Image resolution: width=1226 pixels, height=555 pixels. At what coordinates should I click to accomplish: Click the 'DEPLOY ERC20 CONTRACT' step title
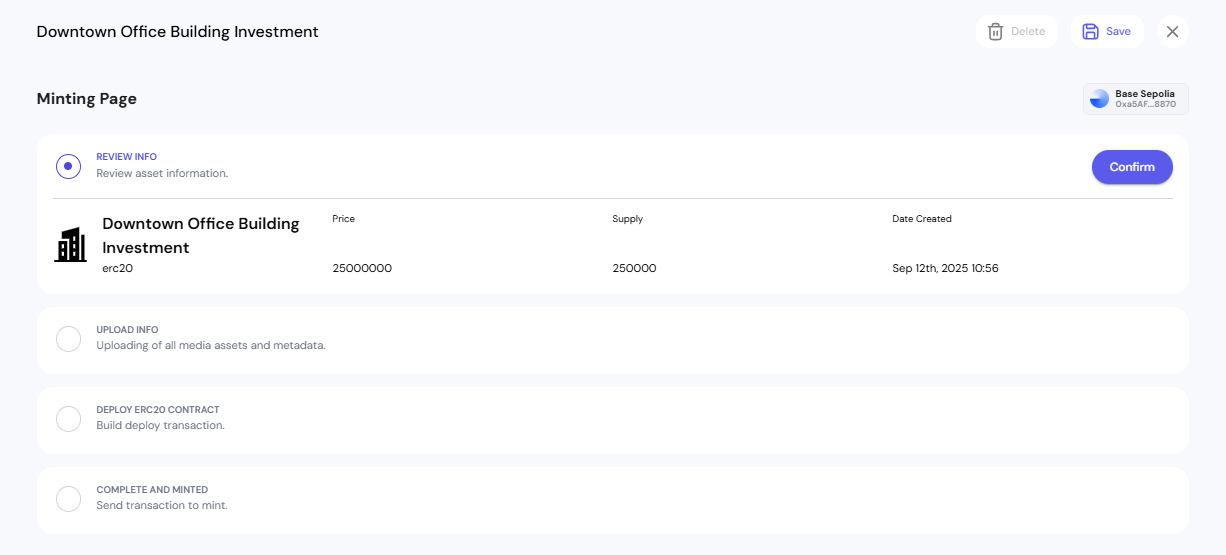pyautogui.click(x=158, y=410)
